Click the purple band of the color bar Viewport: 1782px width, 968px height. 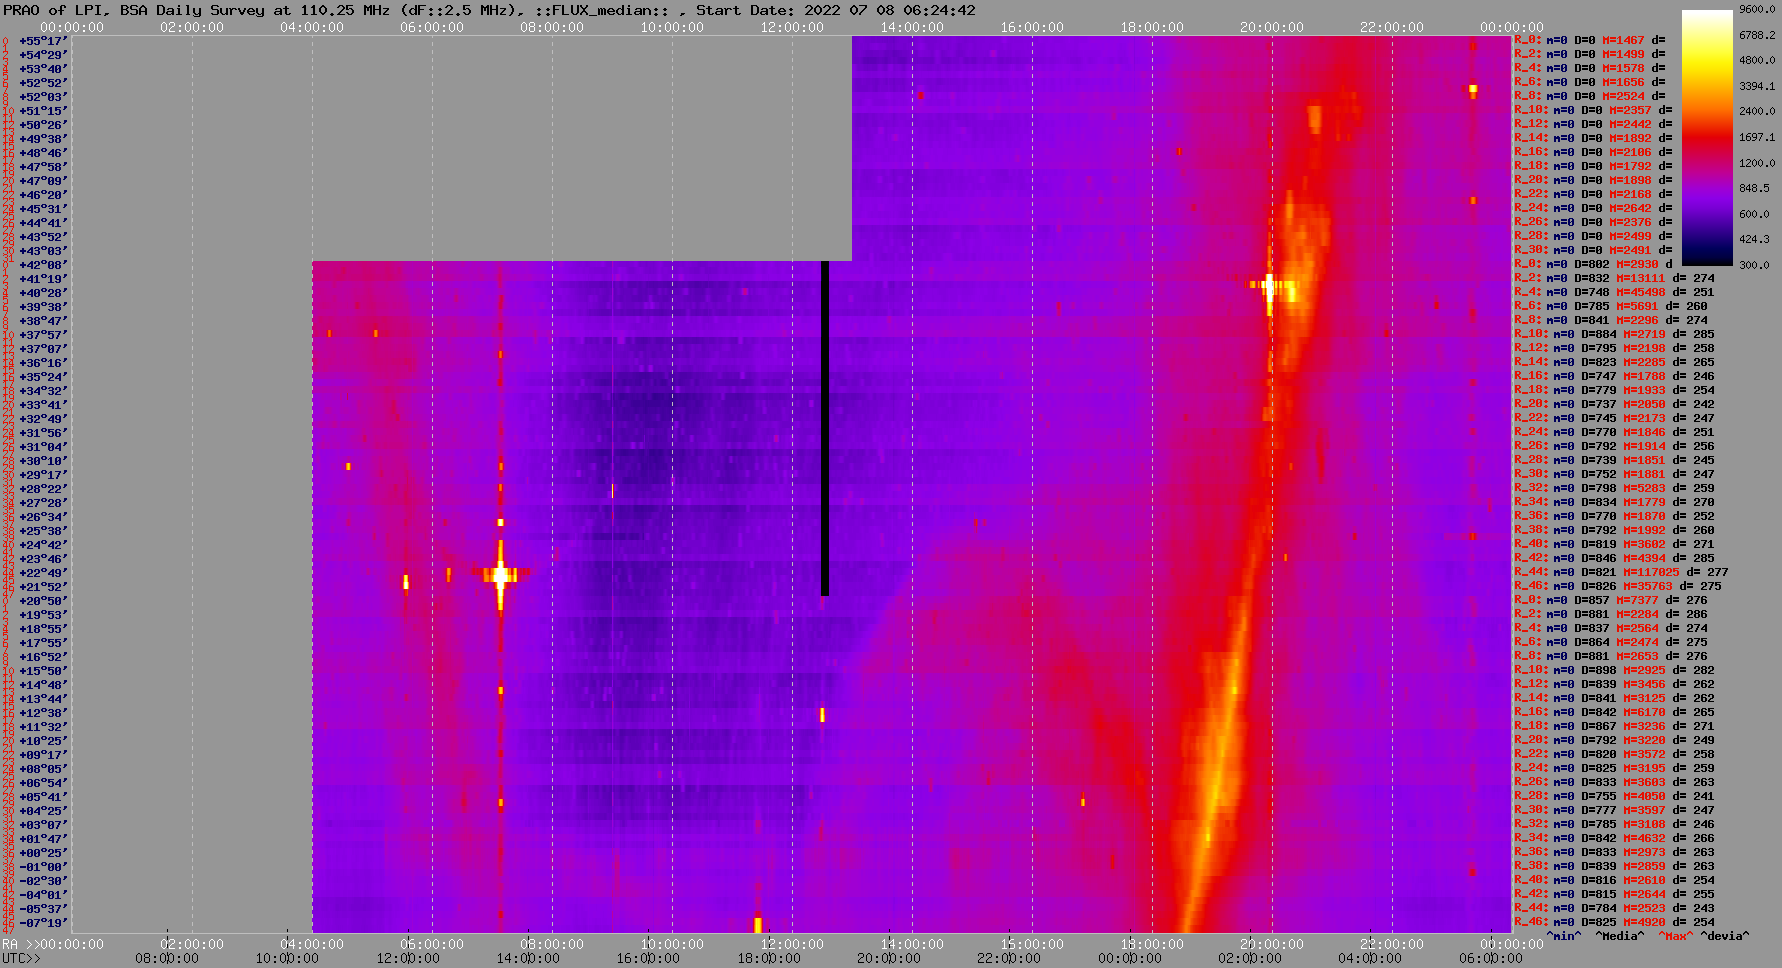point(1707,195)
